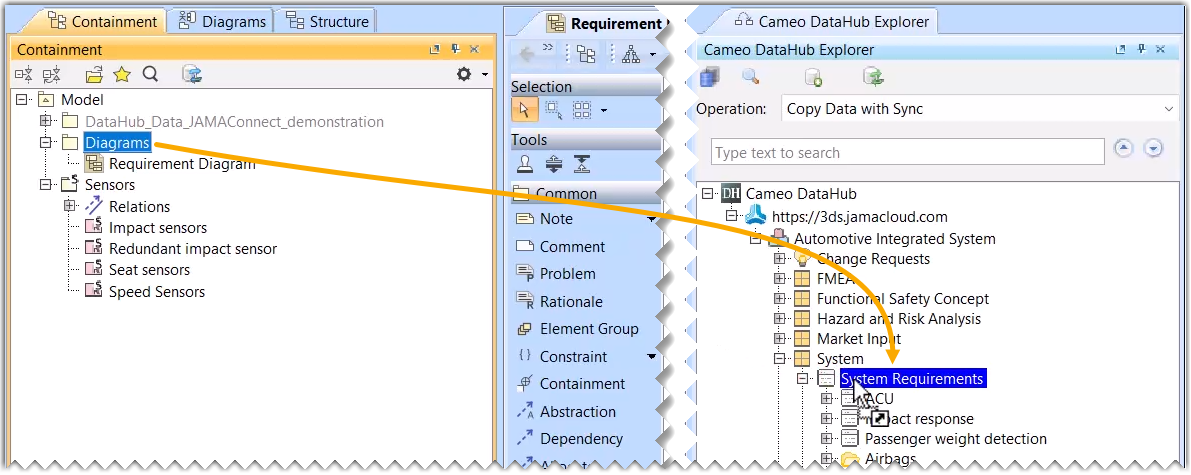Click the third Tools icon with bars

click(582, 163)
